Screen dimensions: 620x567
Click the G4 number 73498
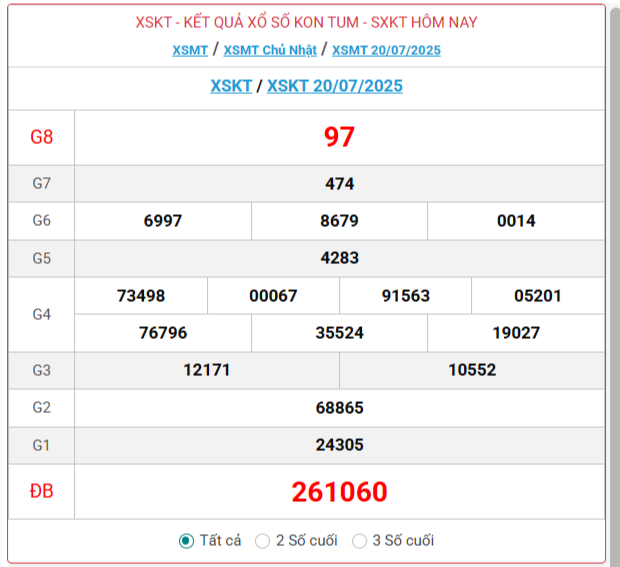click(141, 296)
